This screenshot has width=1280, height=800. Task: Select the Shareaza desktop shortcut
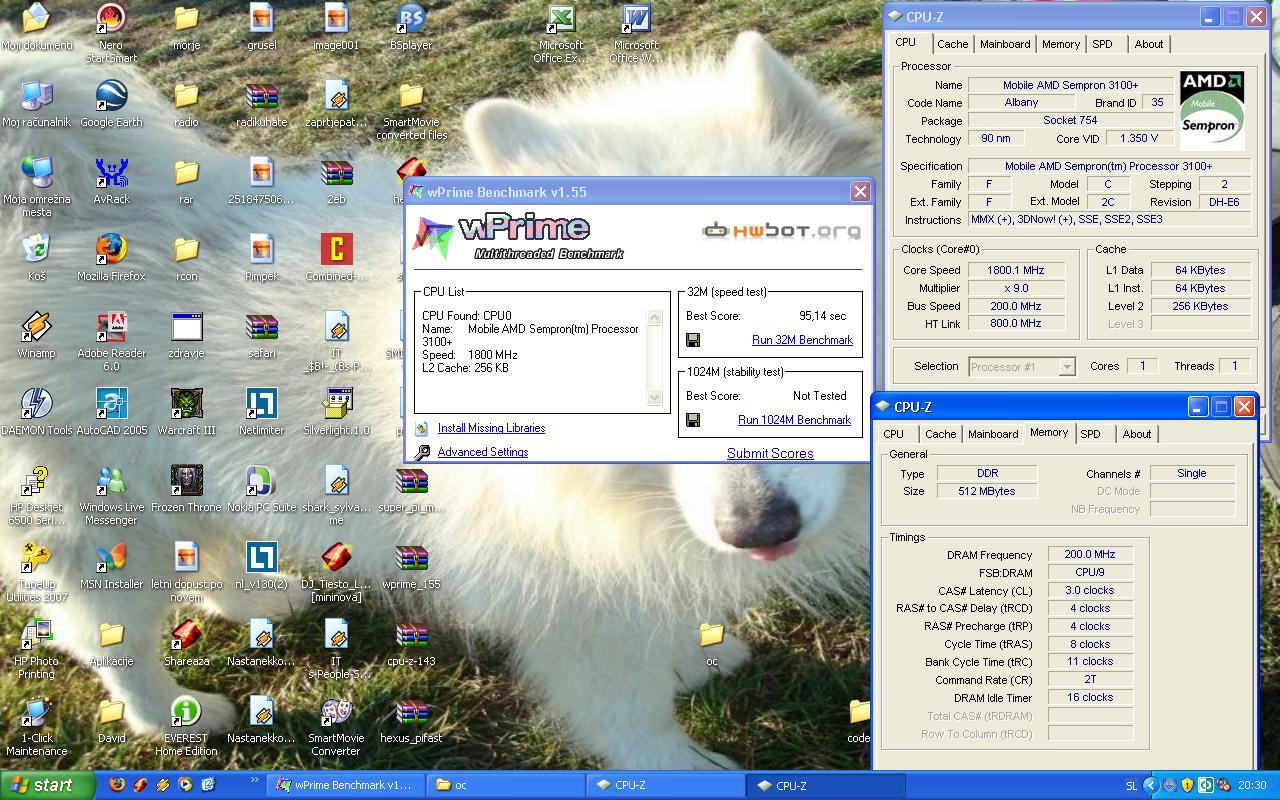pos(186,634)
